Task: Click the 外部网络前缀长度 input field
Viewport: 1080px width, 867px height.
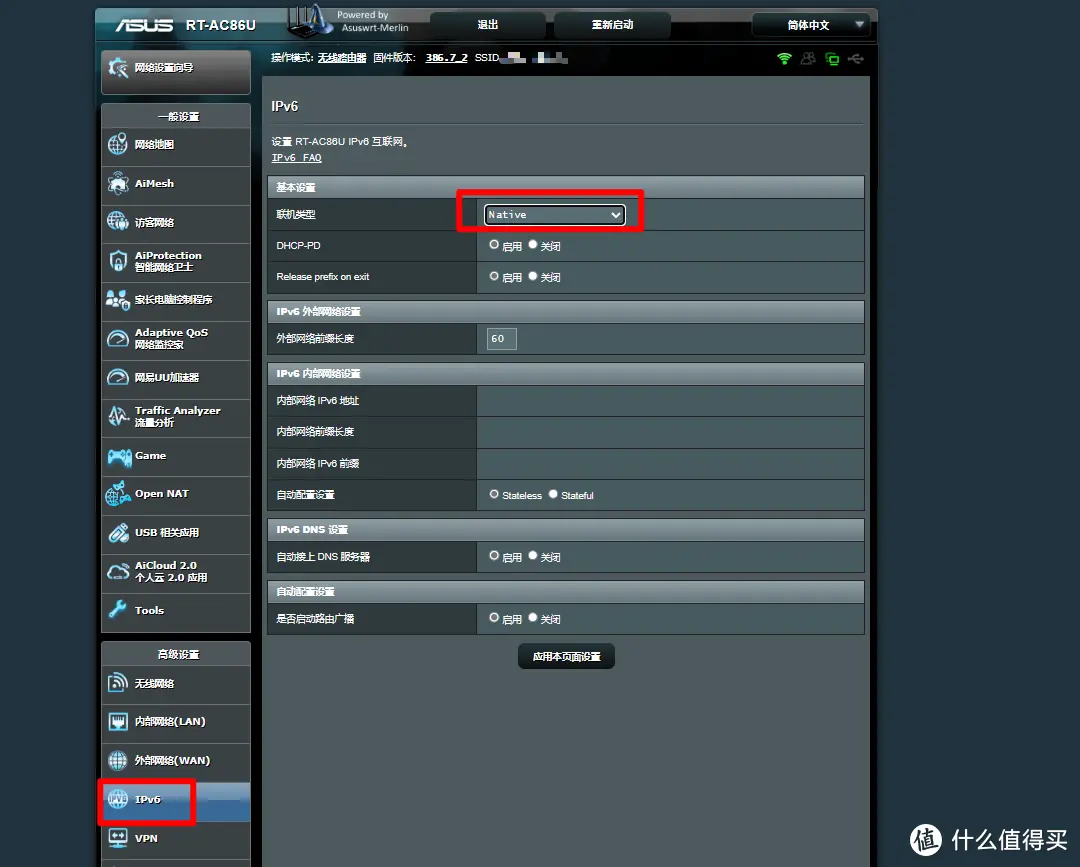Action: pyautogui.click(x=501, y=339)
